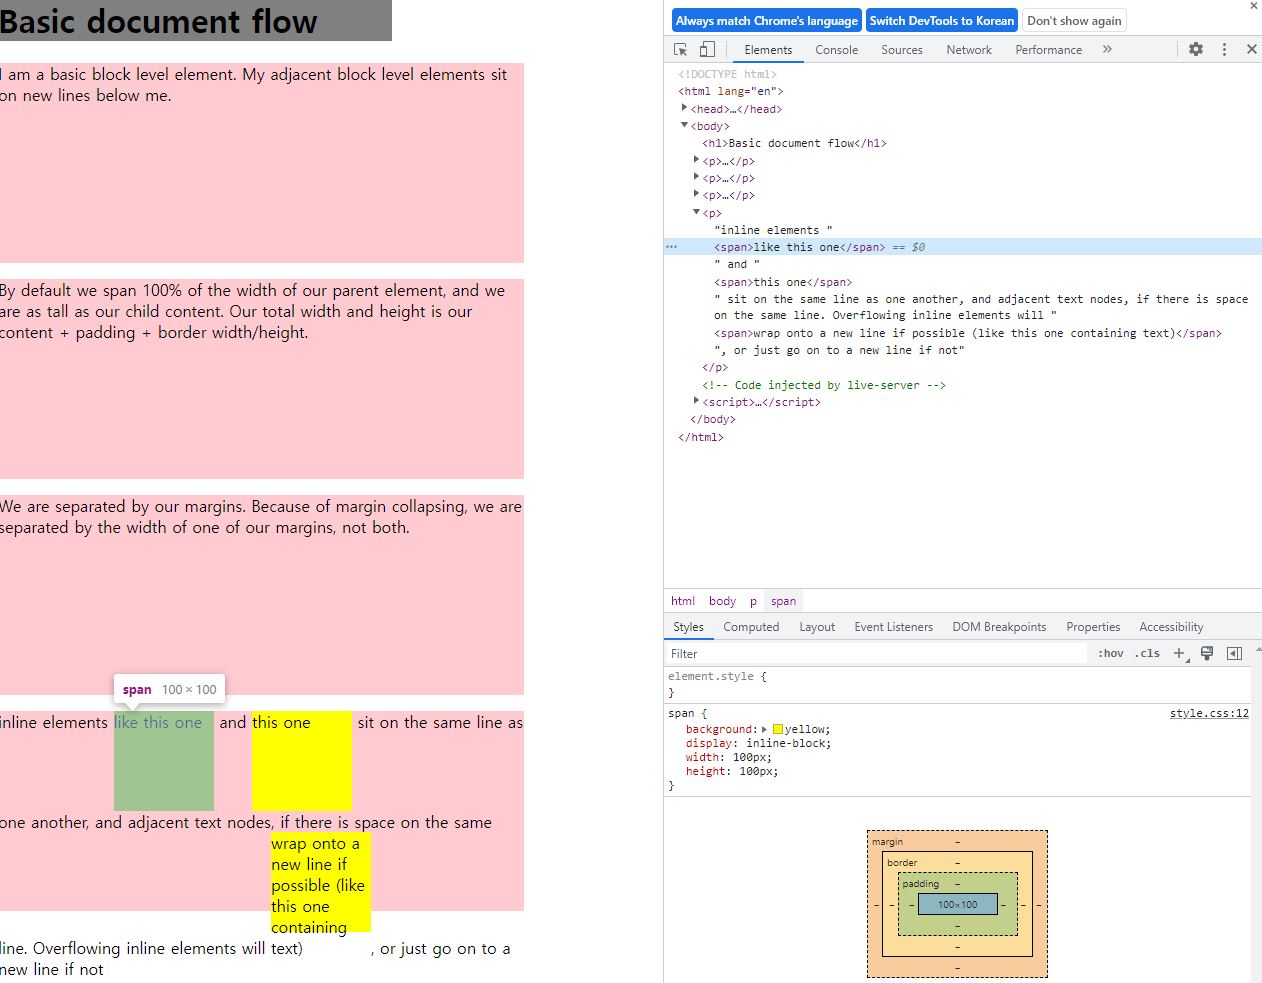Open the DevTools three-dot customize menu
The image size is (1262, 983).
tap(1224, 49)
